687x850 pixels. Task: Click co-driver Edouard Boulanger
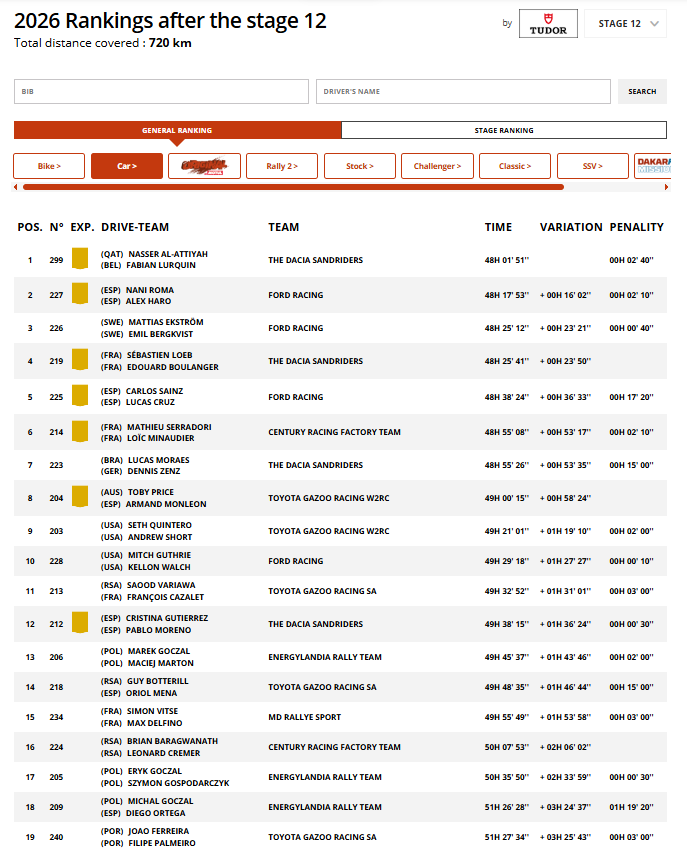click(173, 367)
